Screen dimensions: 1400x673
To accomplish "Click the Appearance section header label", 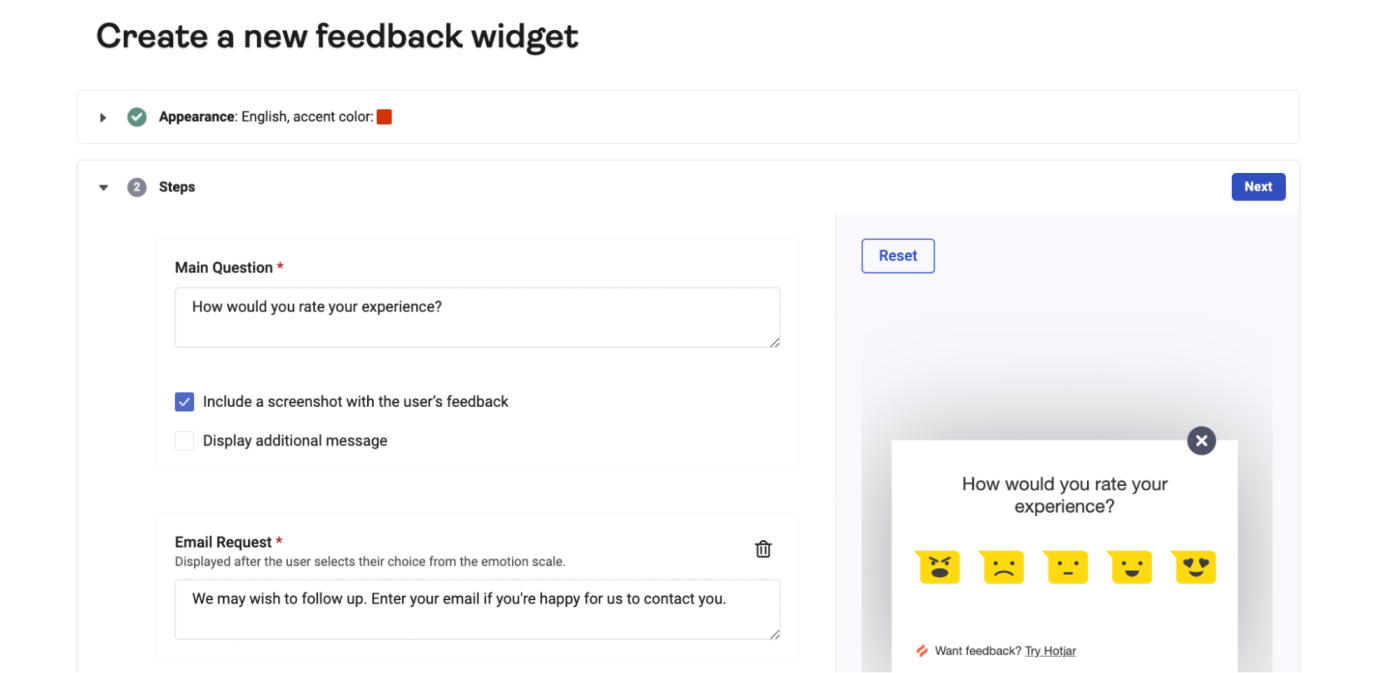I will pos(196,116).
